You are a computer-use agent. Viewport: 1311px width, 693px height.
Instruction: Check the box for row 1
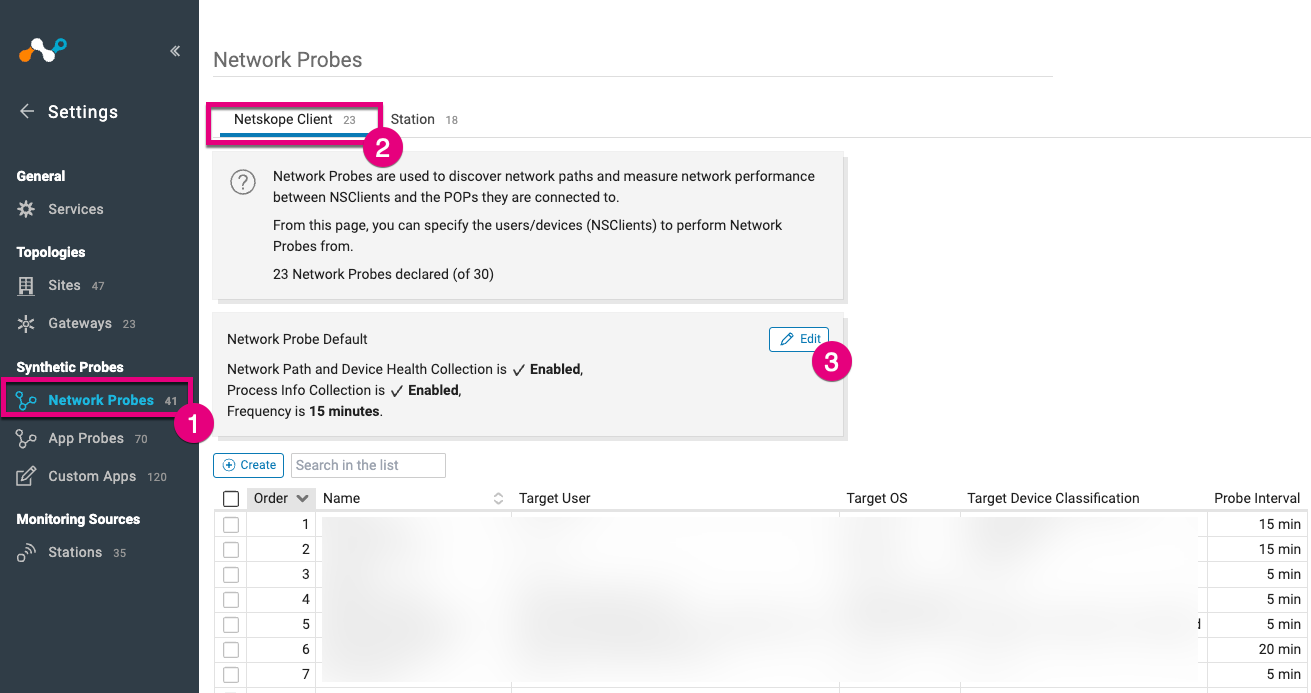tap(231, 524)
